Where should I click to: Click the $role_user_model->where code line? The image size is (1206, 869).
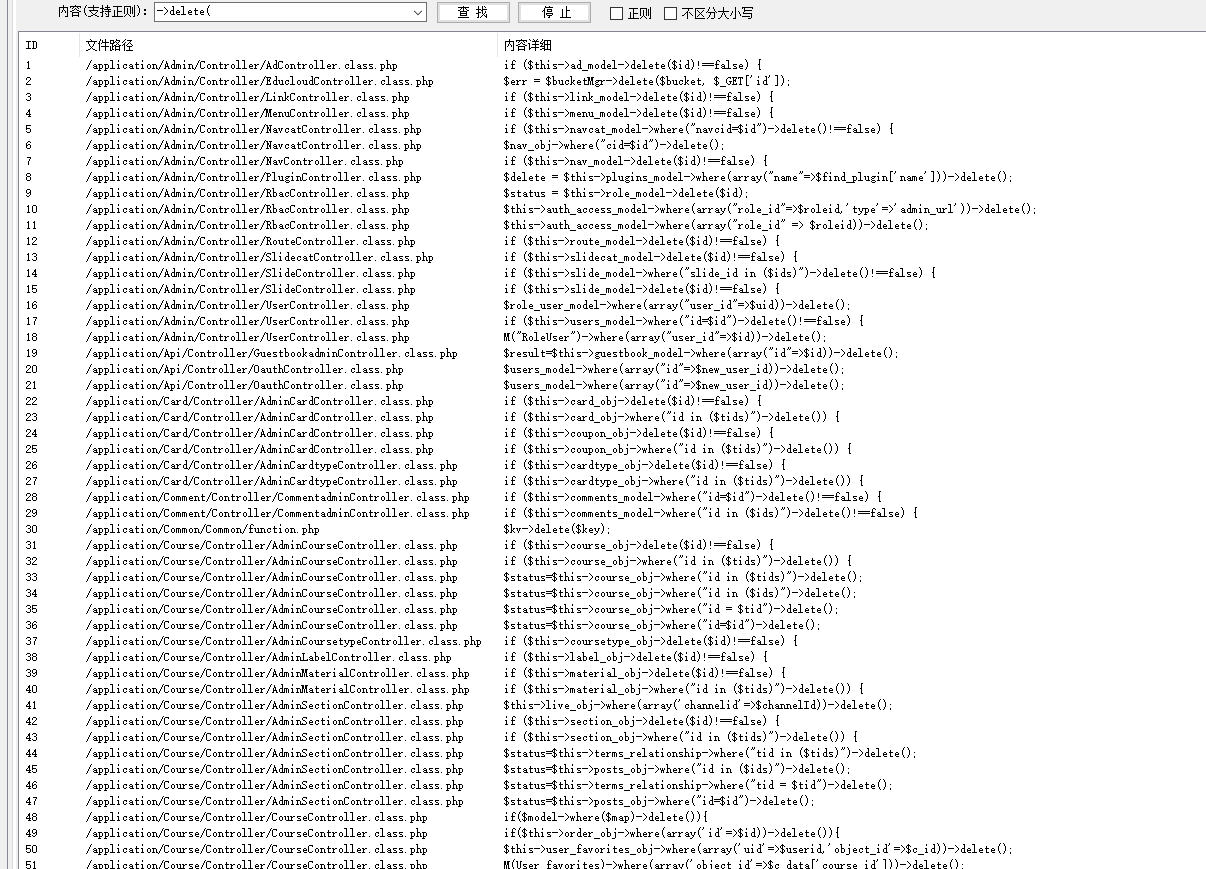coord(677,305)
